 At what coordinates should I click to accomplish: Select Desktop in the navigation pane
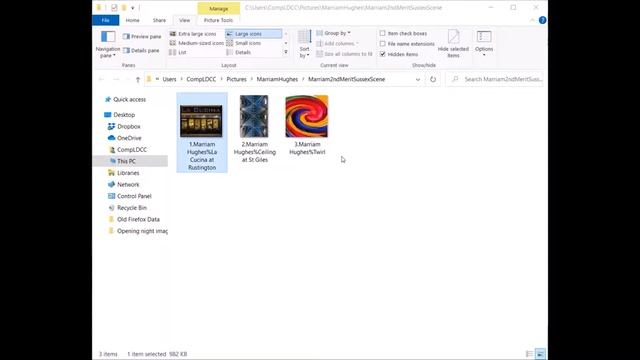coord(119,115)
